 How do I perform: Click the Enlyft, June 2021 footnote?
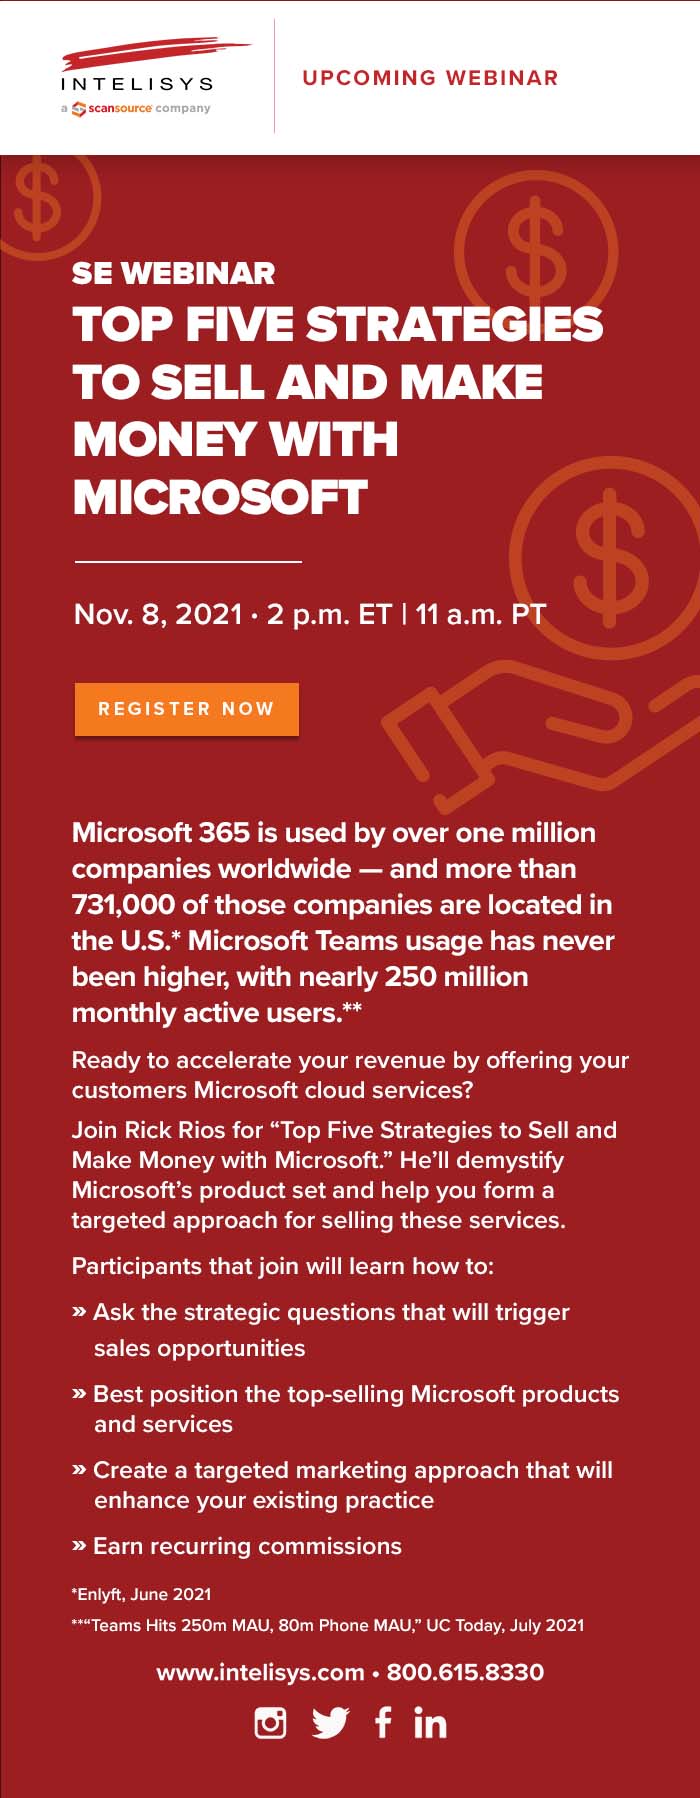click(x=141, y=1594)
